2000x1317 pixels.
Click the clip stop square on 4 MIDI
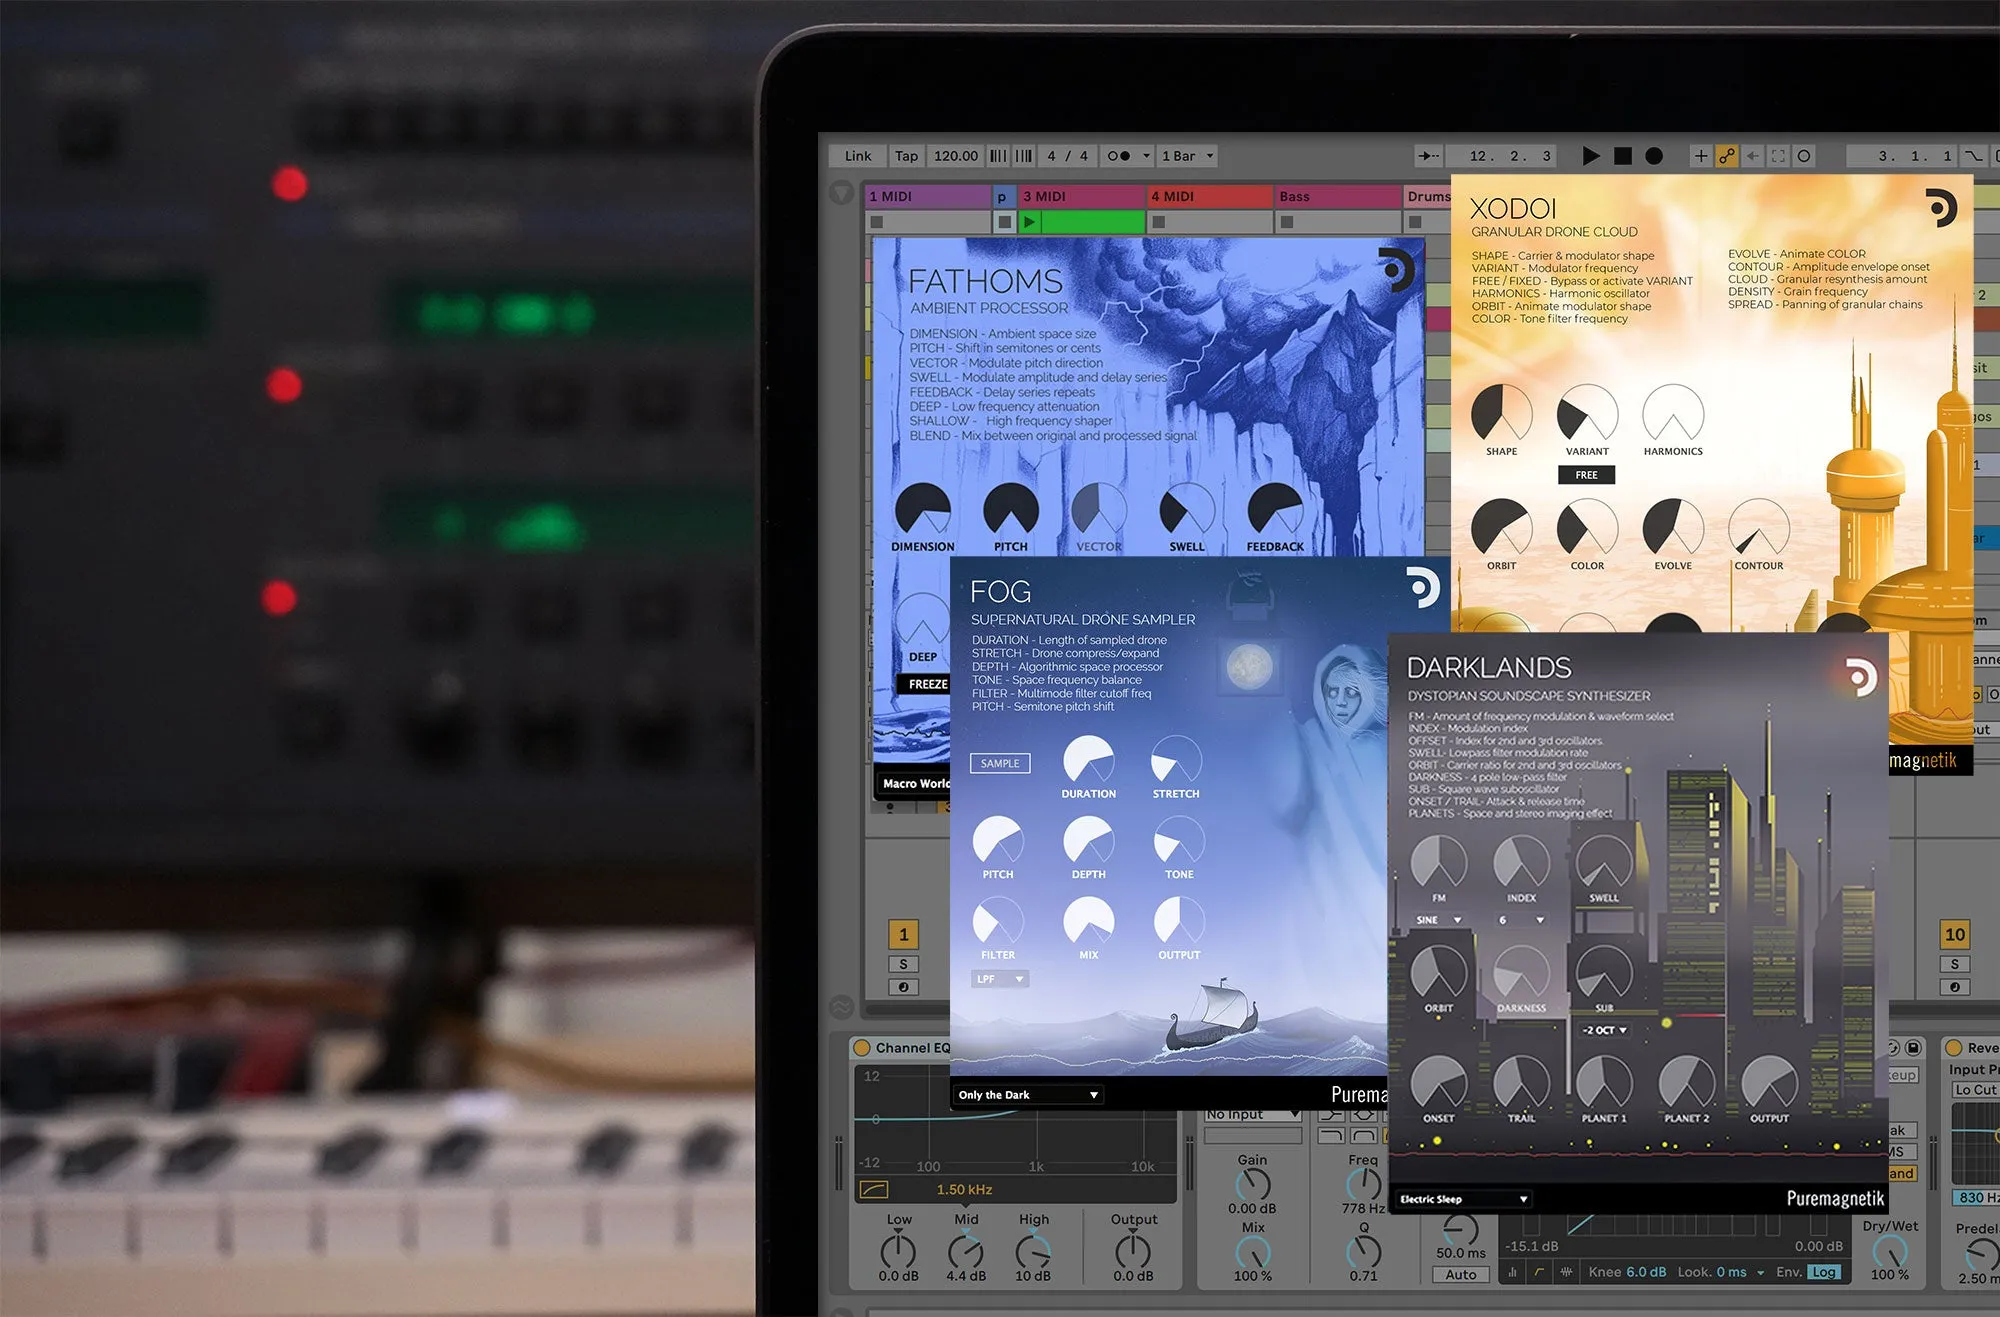point(1158,222)
